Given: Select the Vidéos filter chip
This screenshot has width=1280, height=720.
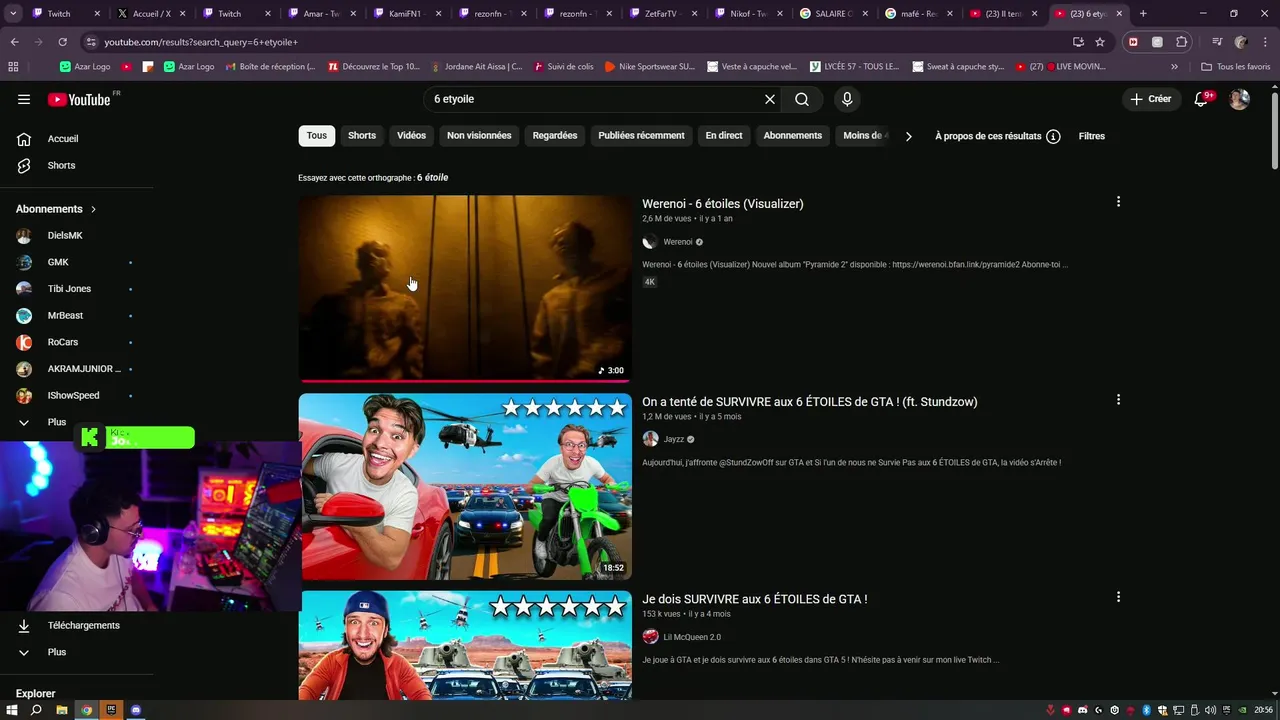Looking at the screenshot, I should (x=411, y=136).
